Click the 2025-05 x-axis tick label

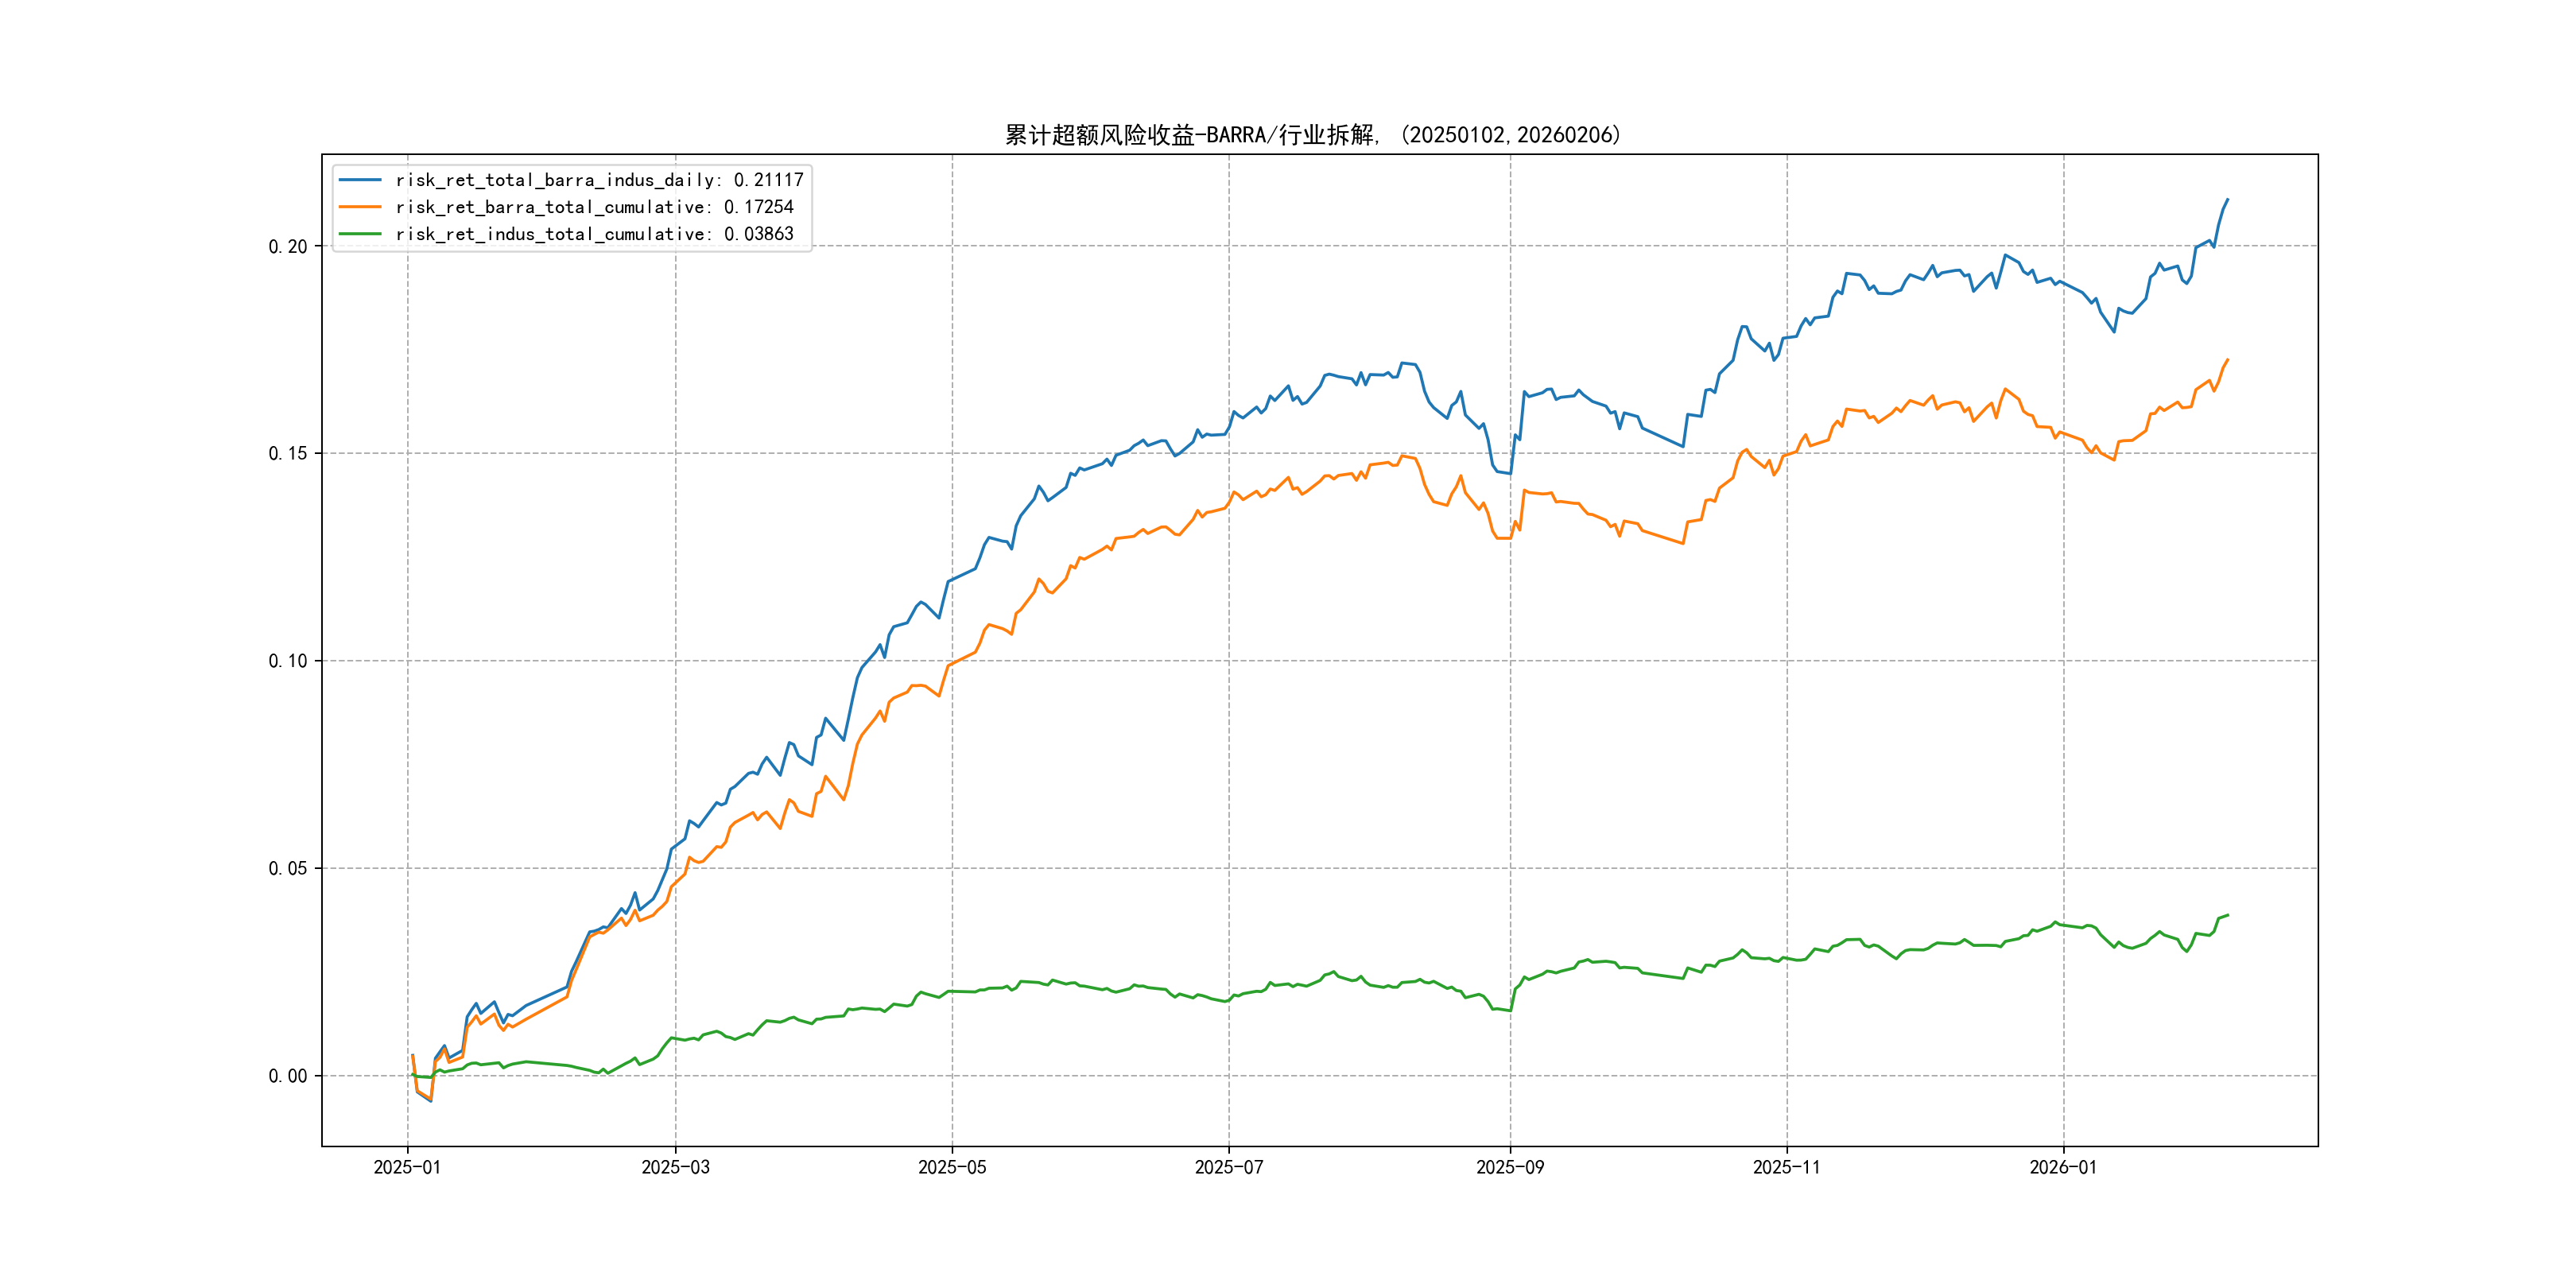[952, 1168]
